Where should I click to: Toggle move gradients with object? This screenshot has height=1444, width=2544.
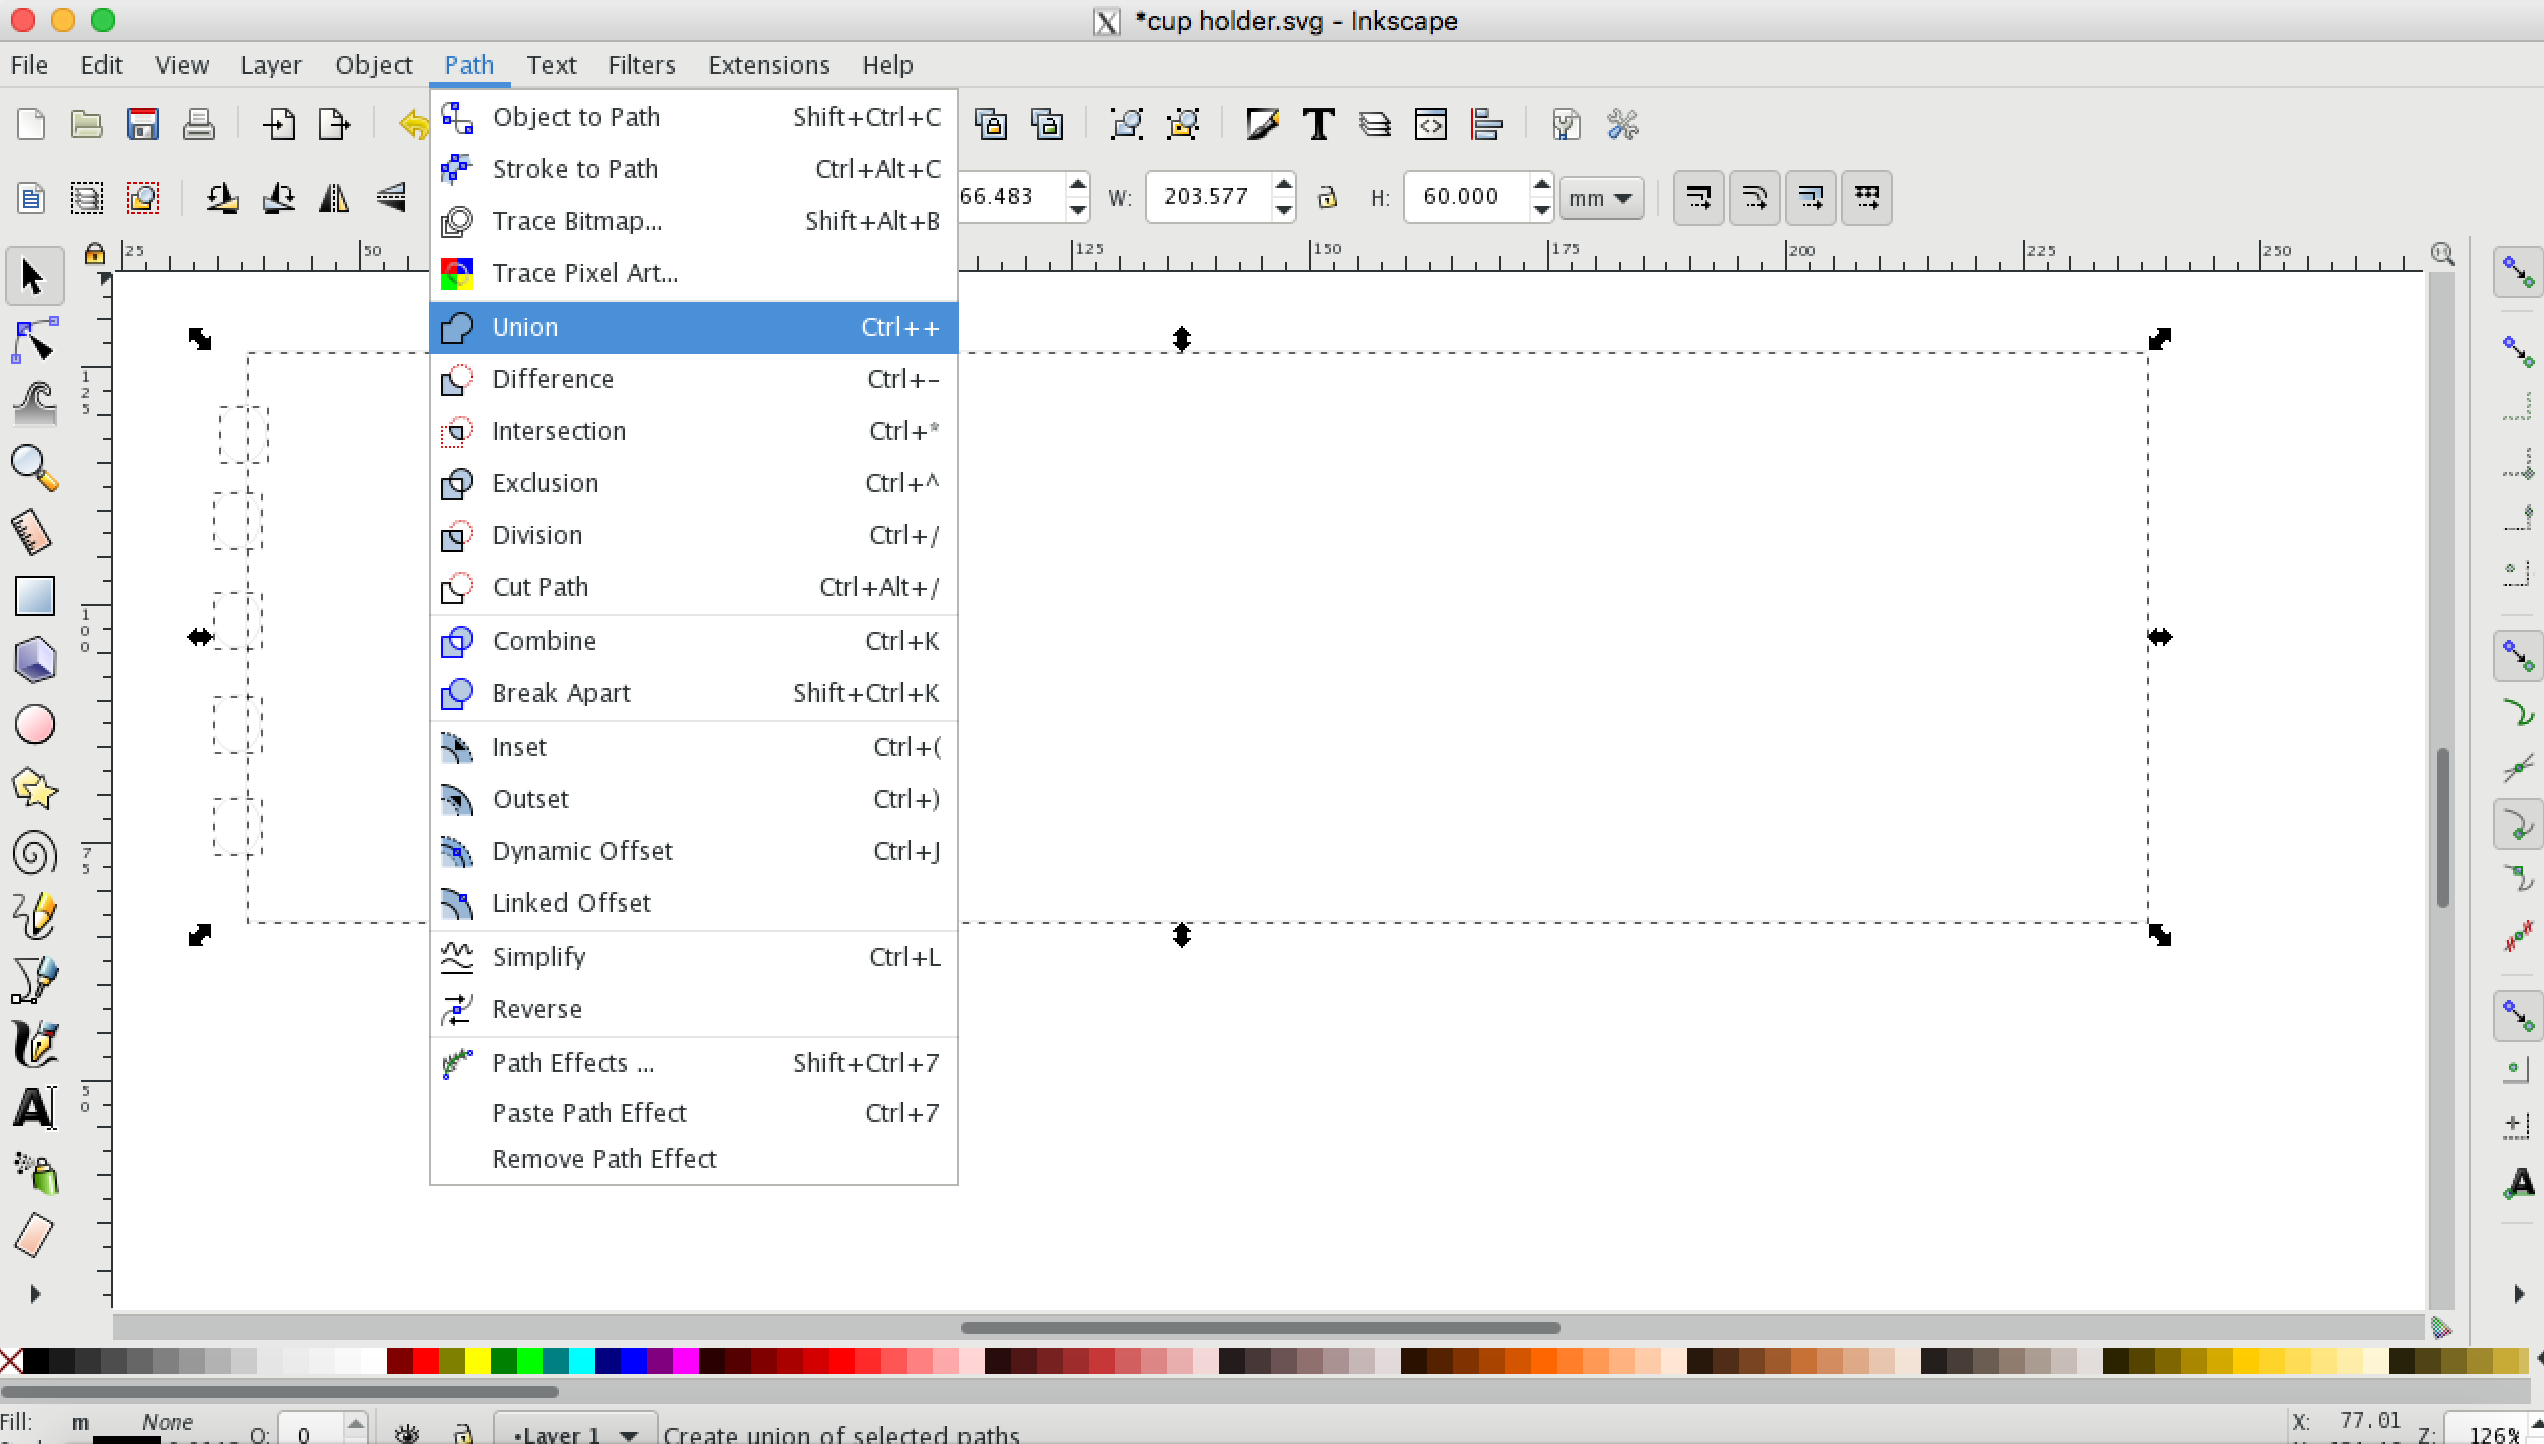[x=1810, y=197]
